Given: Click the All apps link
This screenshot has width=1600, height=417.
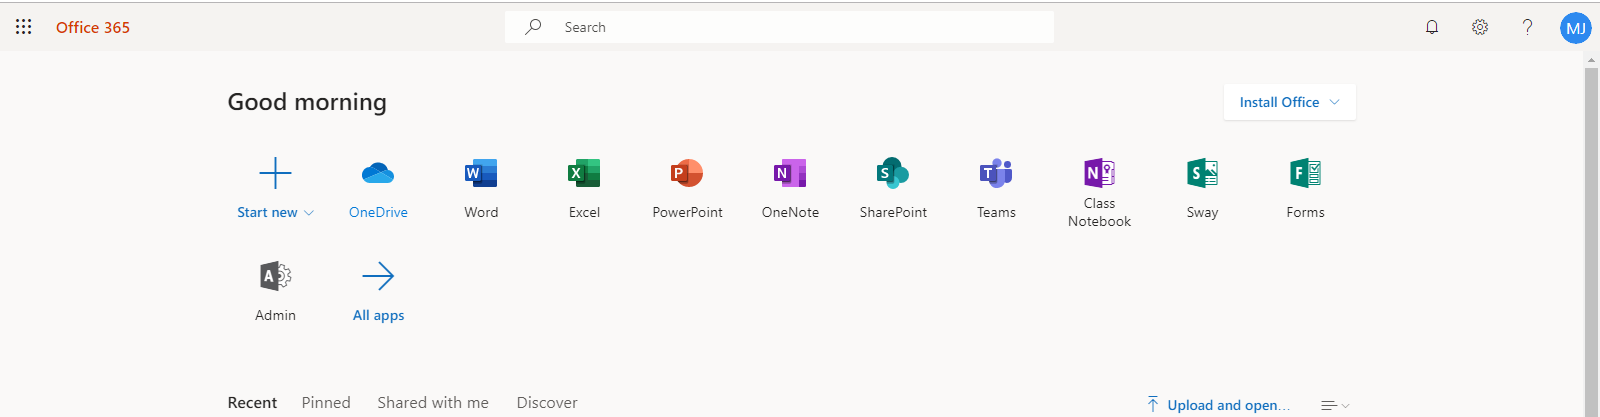Looking at the screenshot, I should (x=378, y=290).
